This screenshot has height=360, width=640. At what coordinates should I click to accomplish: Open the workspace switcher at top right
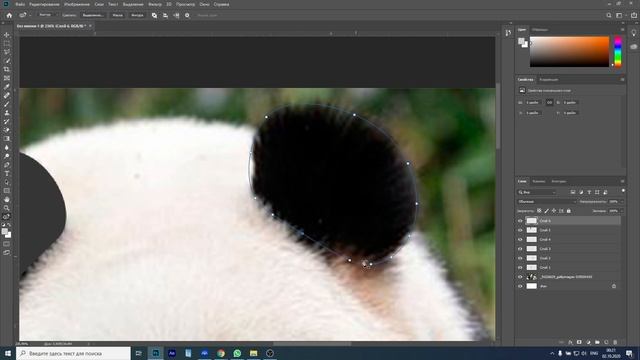(620, 16)
